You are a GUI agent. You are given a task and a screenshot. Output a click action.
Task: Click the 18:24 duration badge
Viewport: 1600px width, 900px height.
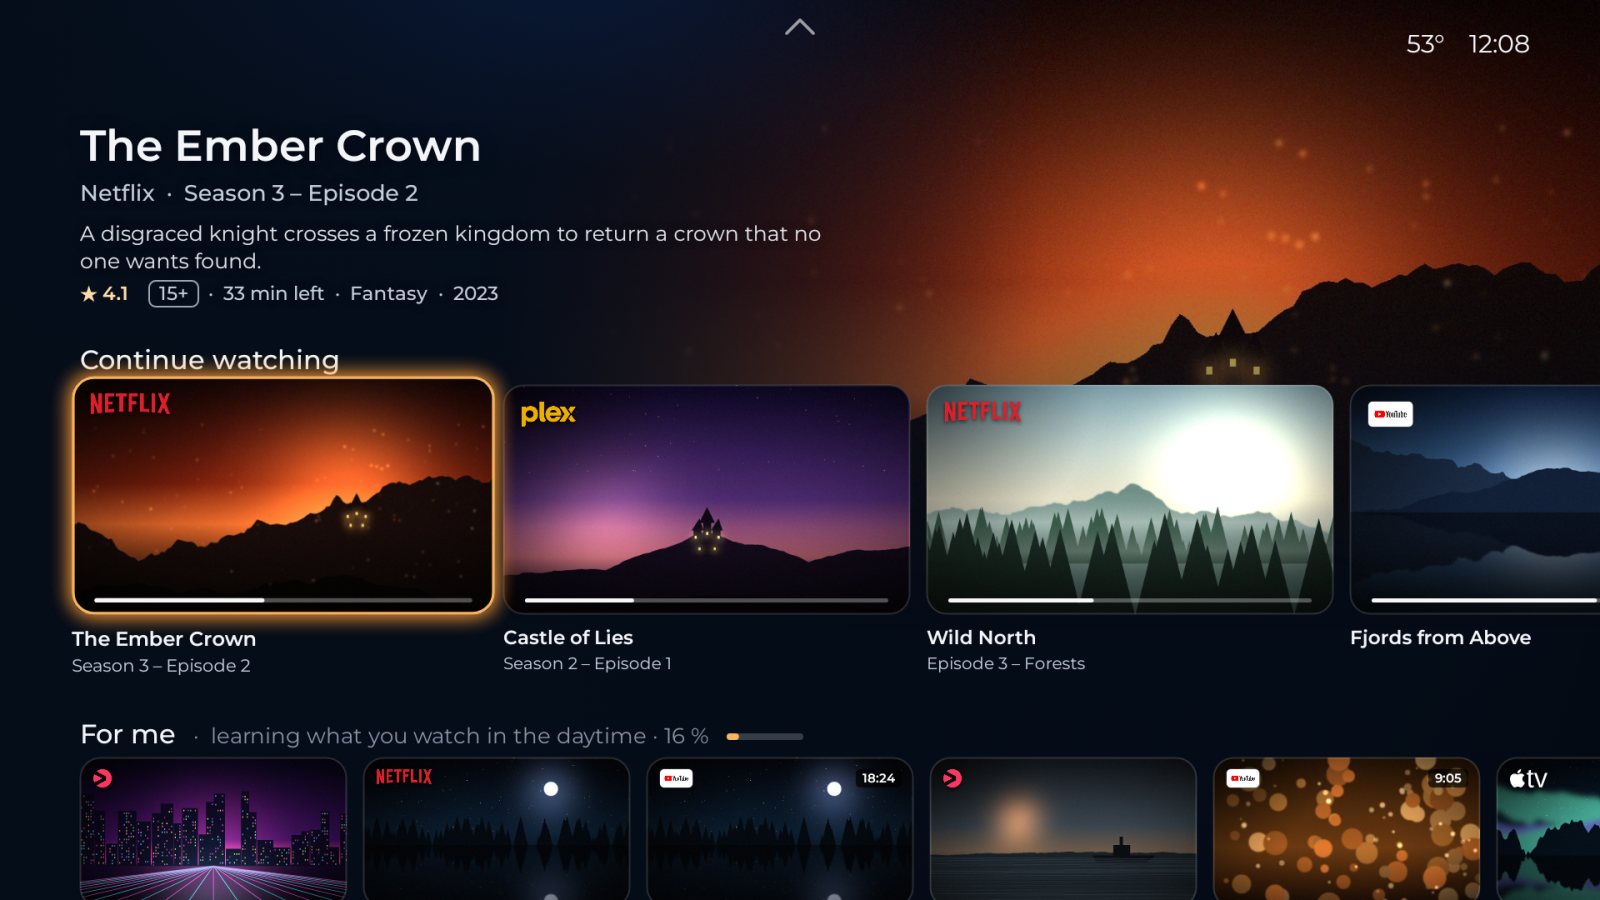tap(878, 778)
